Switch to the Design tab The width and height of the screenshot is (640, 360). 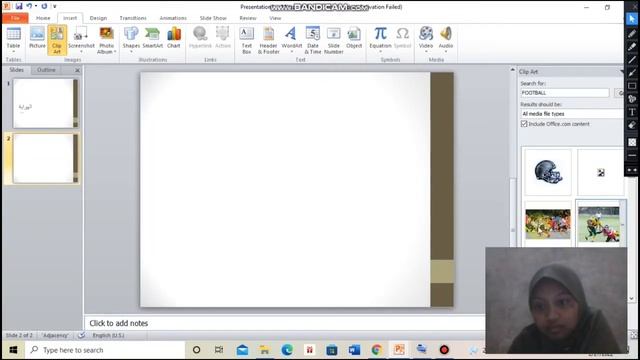tap(98, 18)
